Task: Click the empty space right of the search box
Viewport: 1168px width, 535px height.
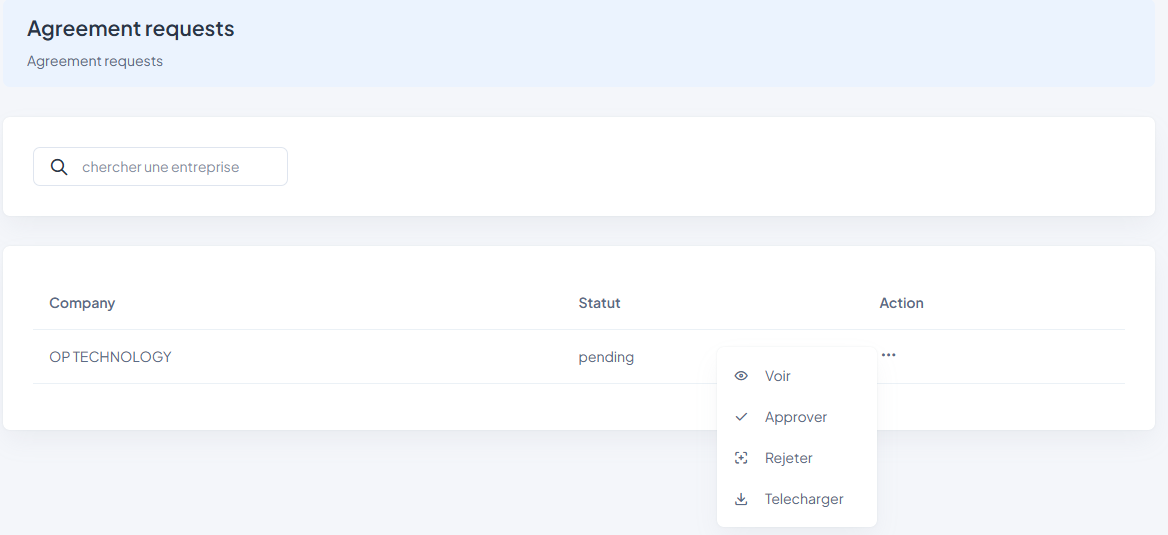Action: tap(700, 167)
